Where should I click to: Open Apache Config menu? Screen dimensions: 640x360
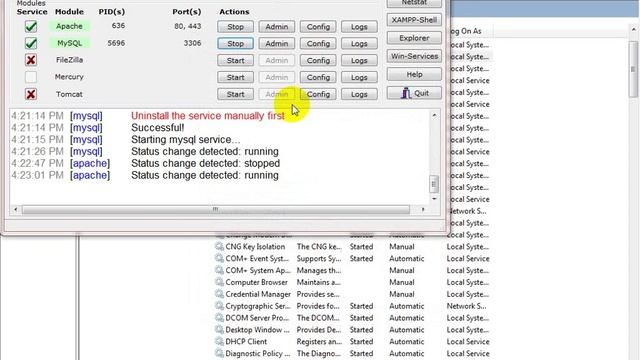click(318, 27)
